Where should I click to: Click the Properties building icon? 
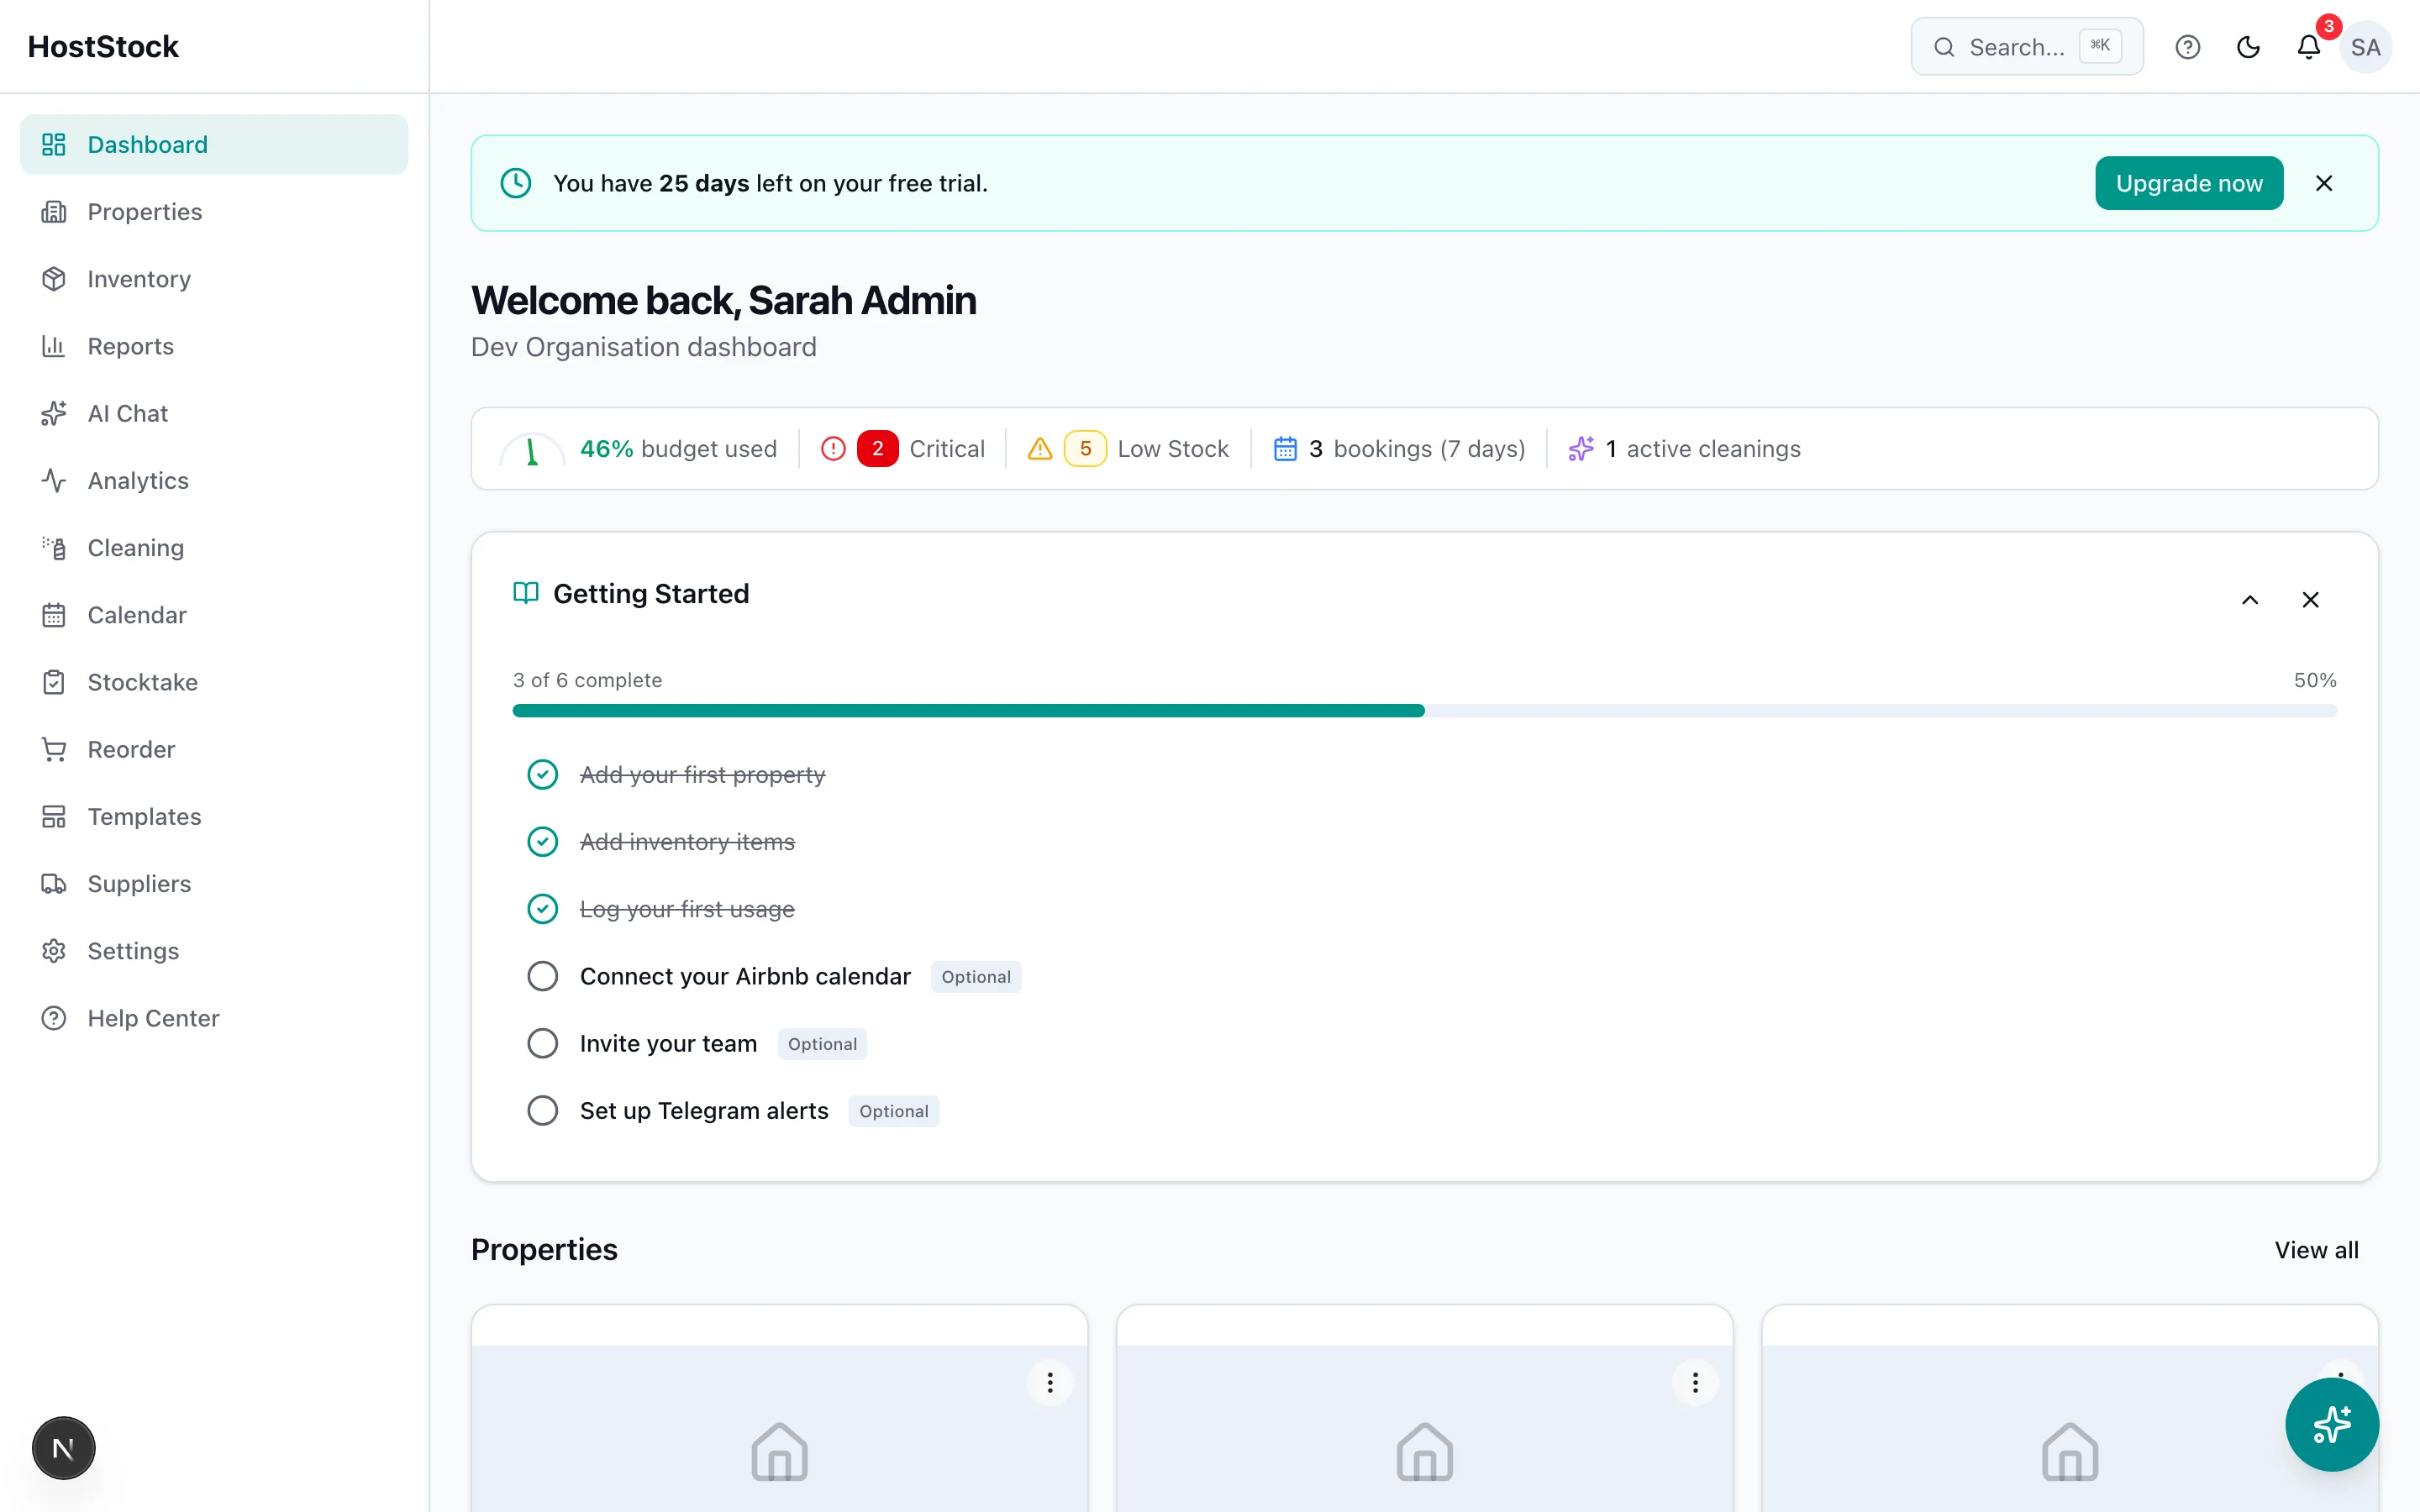(54, 212)
